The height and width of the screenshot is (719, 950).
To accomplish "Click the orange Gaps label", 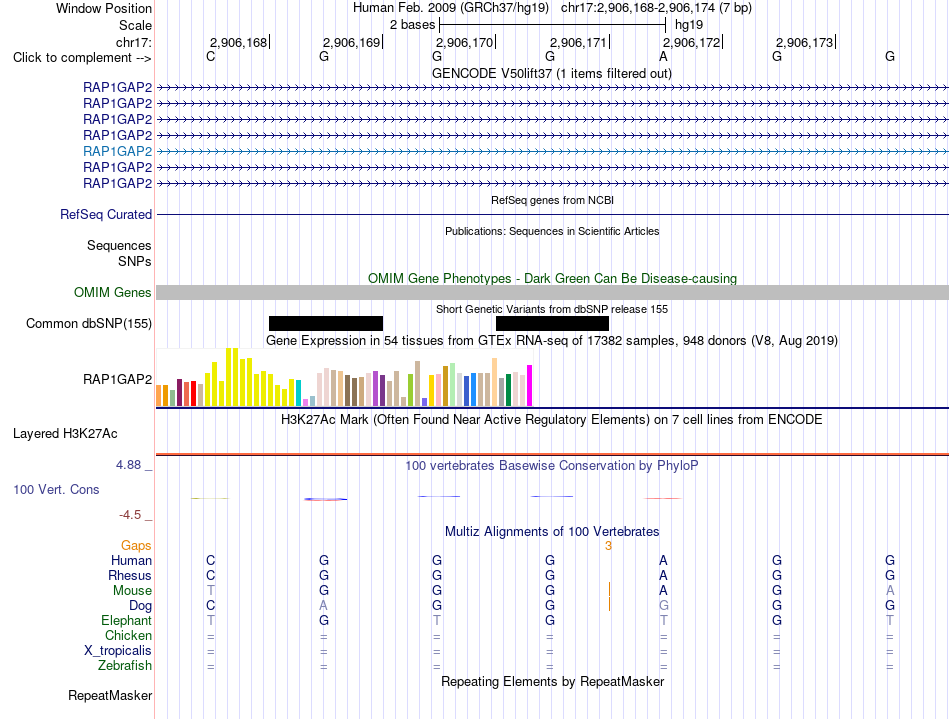I will coord(136,546).
